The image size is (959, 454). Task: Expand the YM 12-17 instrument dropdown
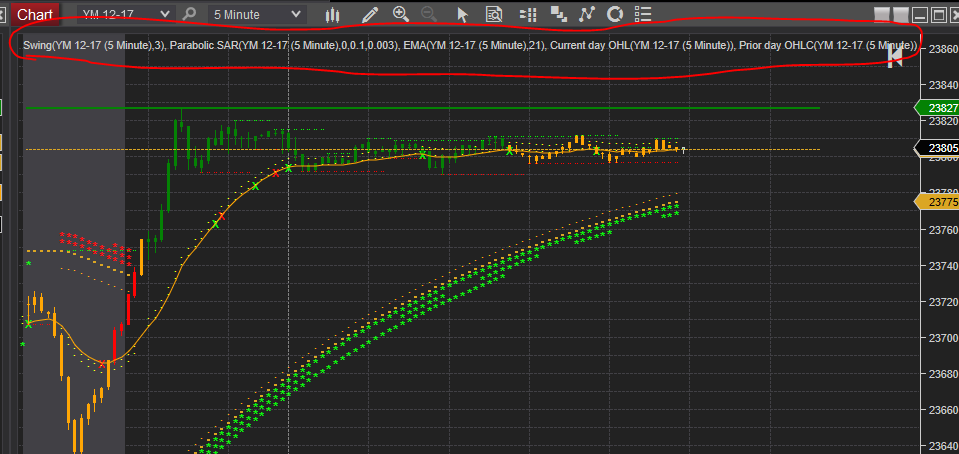point(125,15)
